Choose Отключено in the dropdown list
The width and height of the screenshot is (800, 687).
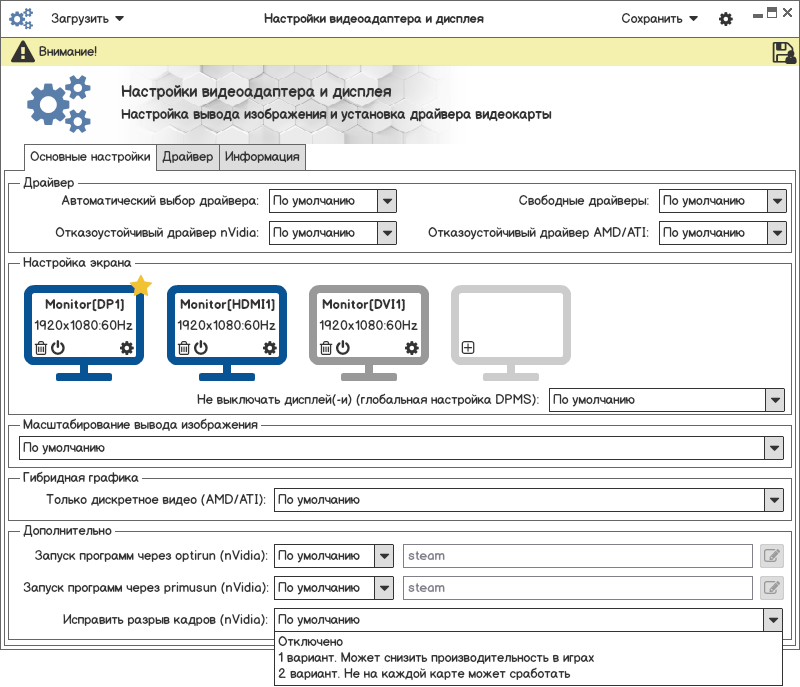tap(528, 642)
